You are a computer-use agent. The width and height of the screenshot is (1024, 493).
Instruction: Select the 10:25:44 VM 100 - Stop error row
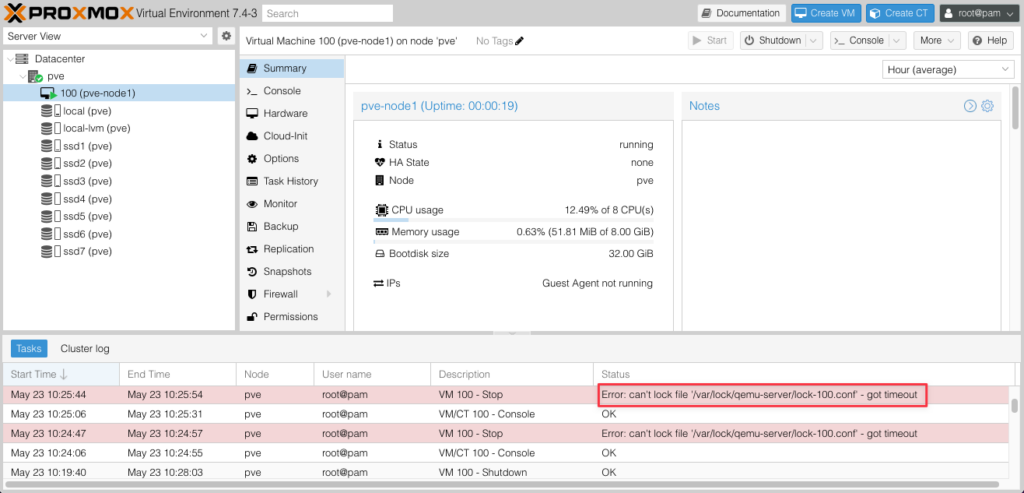(507, 395)
